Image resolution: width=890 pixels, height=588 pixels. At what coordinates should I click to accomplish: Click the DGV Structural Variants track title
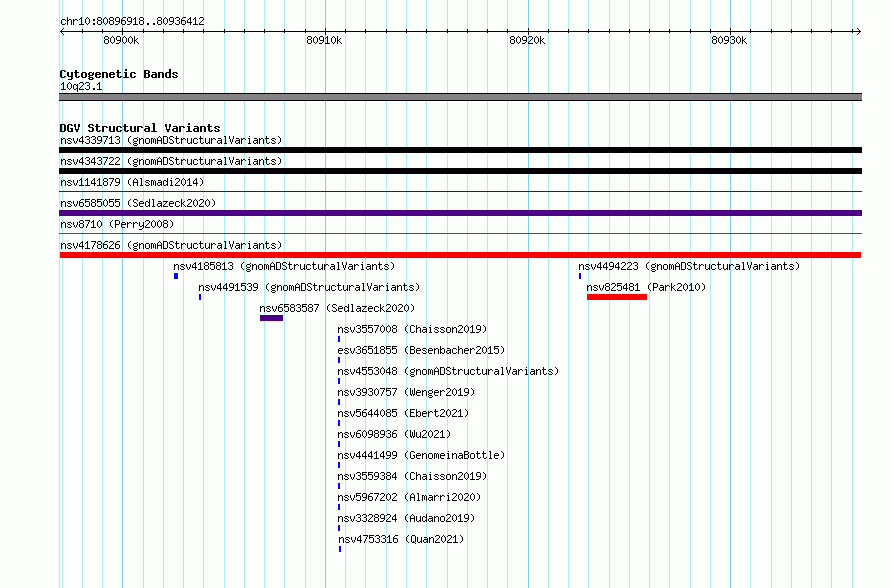tap(140, 128)
